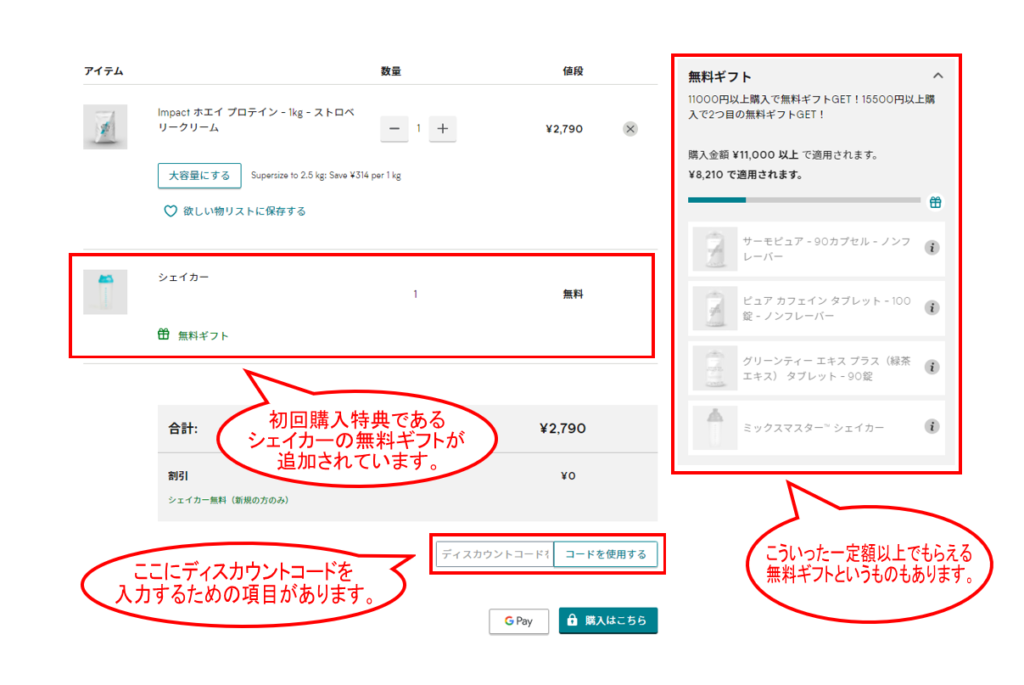This screenshot has height=685, width=1024.
Task: Increase Impact whey protein quantity with plus
Action: (442, 129)
